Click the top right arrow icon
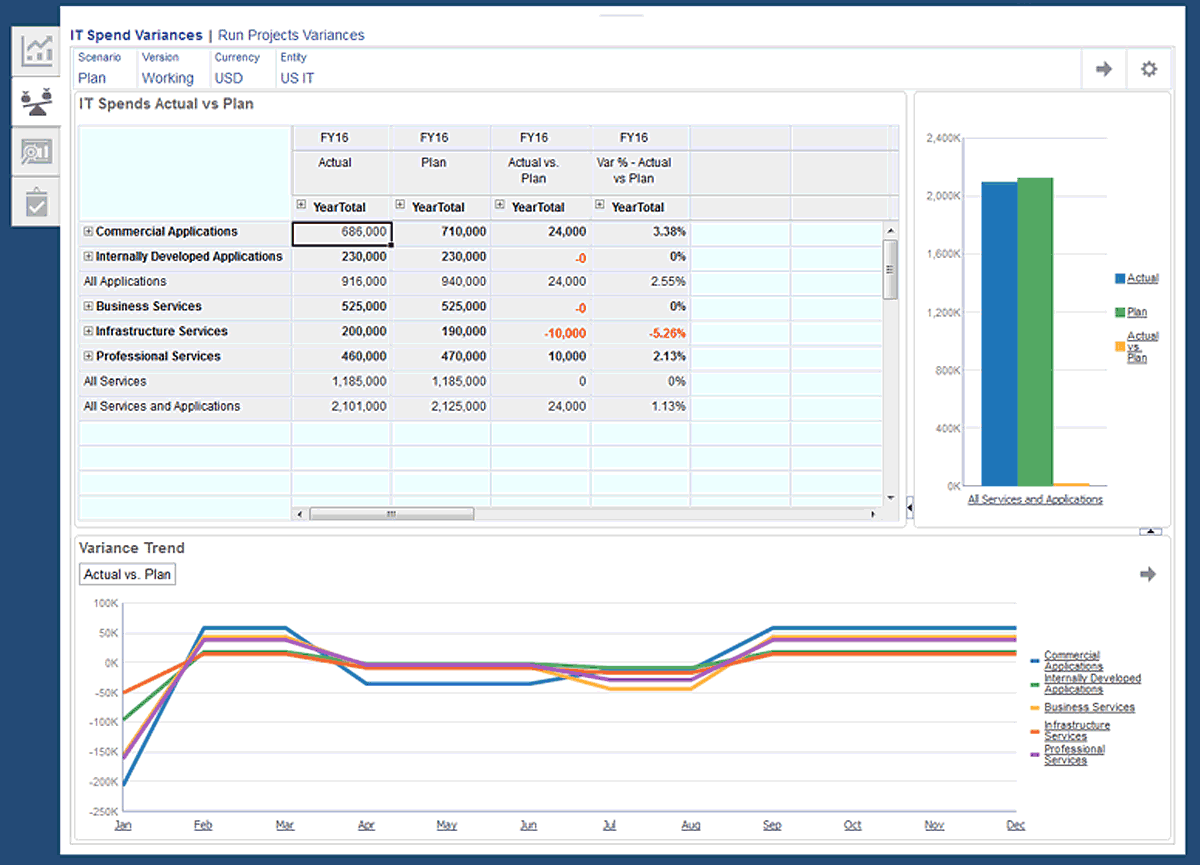The height and width of the screenshot is (865, 1200). click(x=1104, y=69)
